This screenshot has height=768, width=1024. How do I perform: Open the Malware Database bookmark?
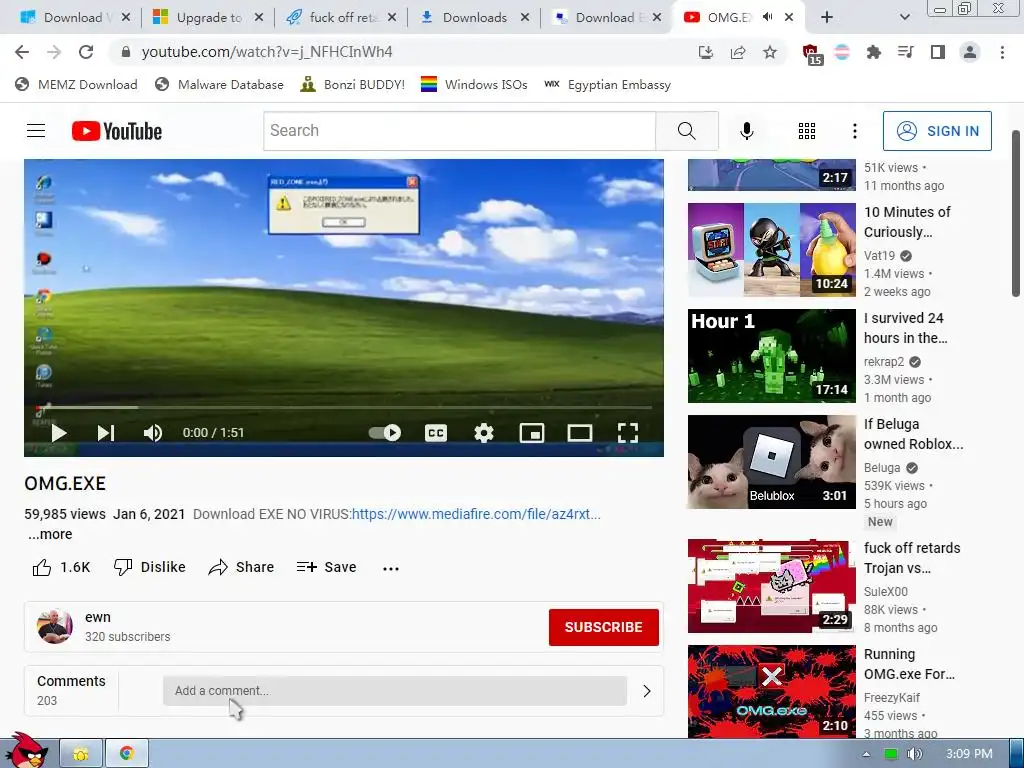(219, 84)
